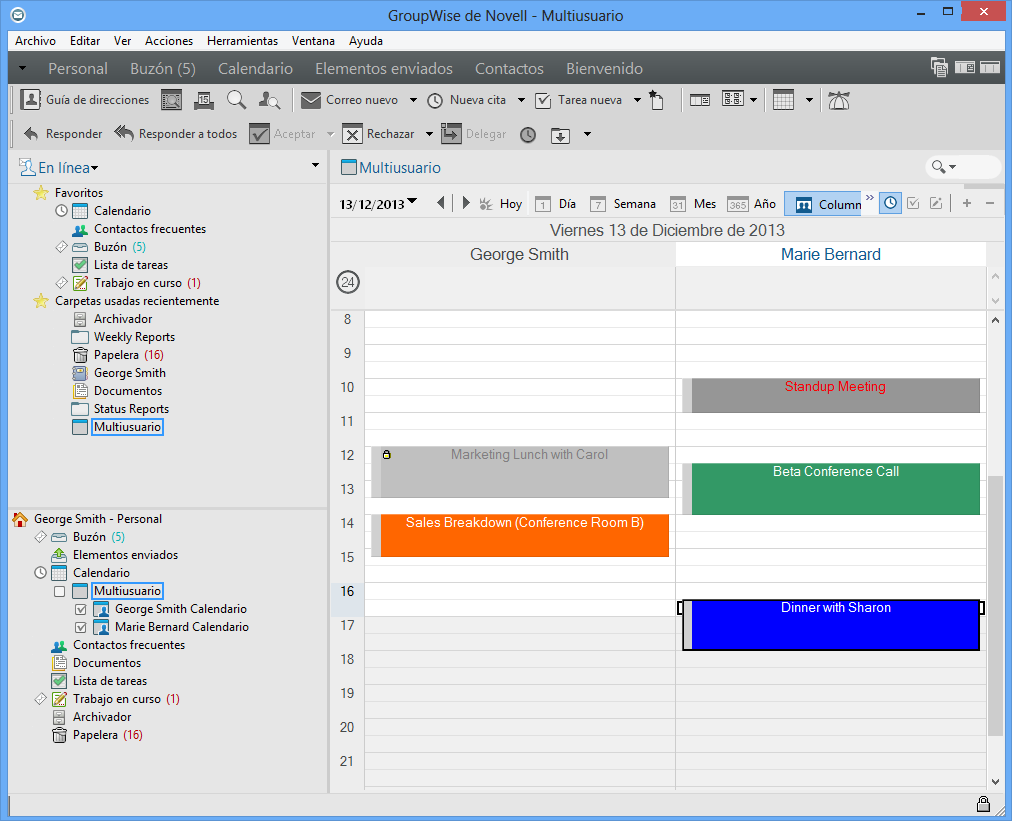Click the lock icon in status bar
This screenshot has width=1012, height=821.
click(983, 804)
